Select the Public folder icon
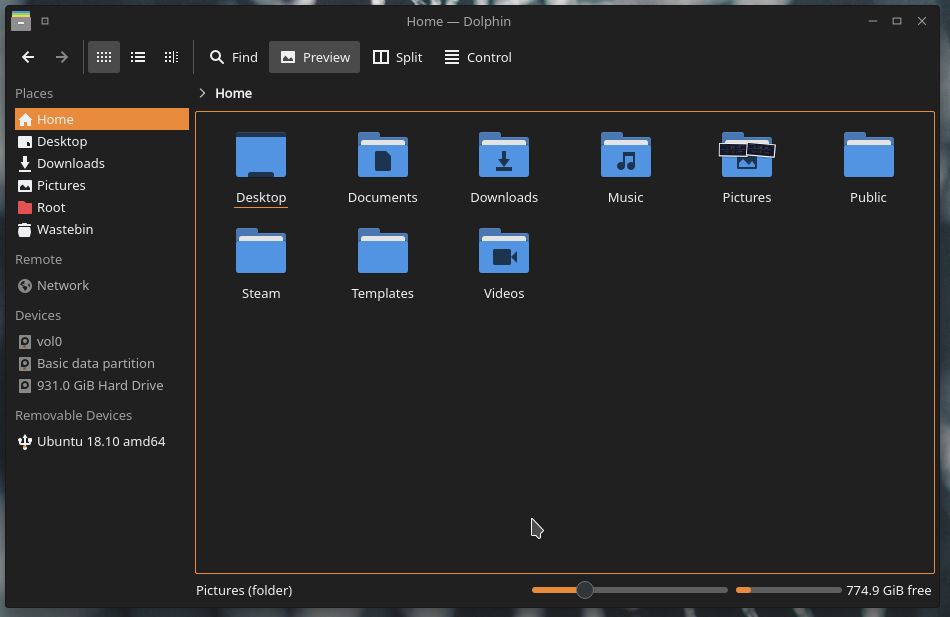The width and height of the screenshot is (950, 617). point(868,155)
